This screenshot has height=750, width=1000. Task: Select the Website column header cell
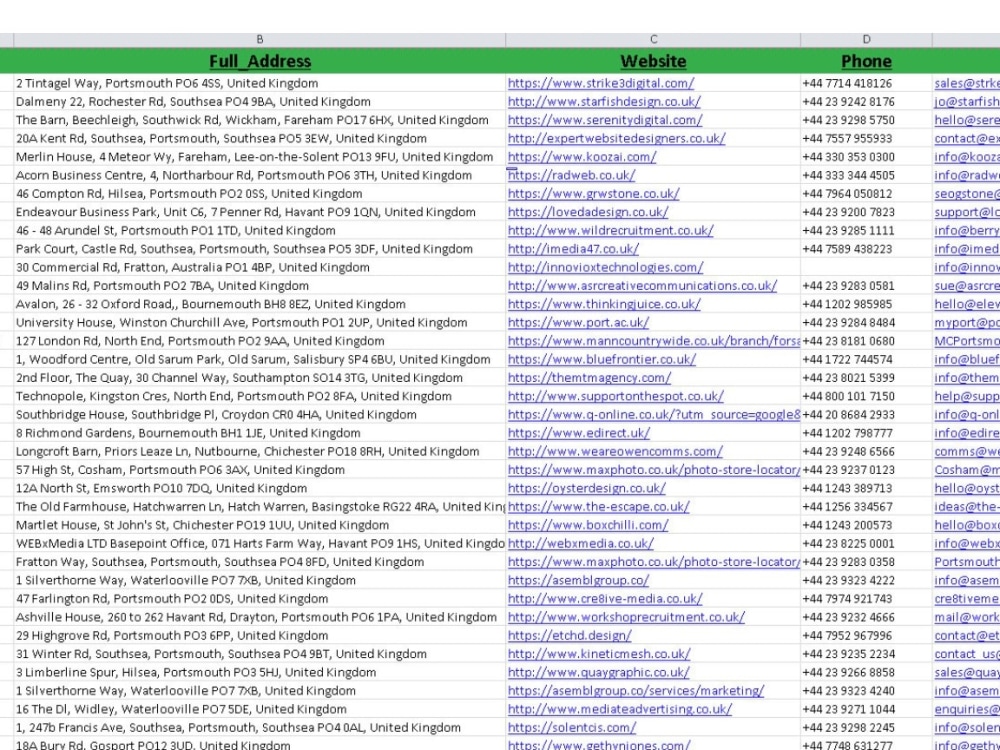tap(653, 59)
